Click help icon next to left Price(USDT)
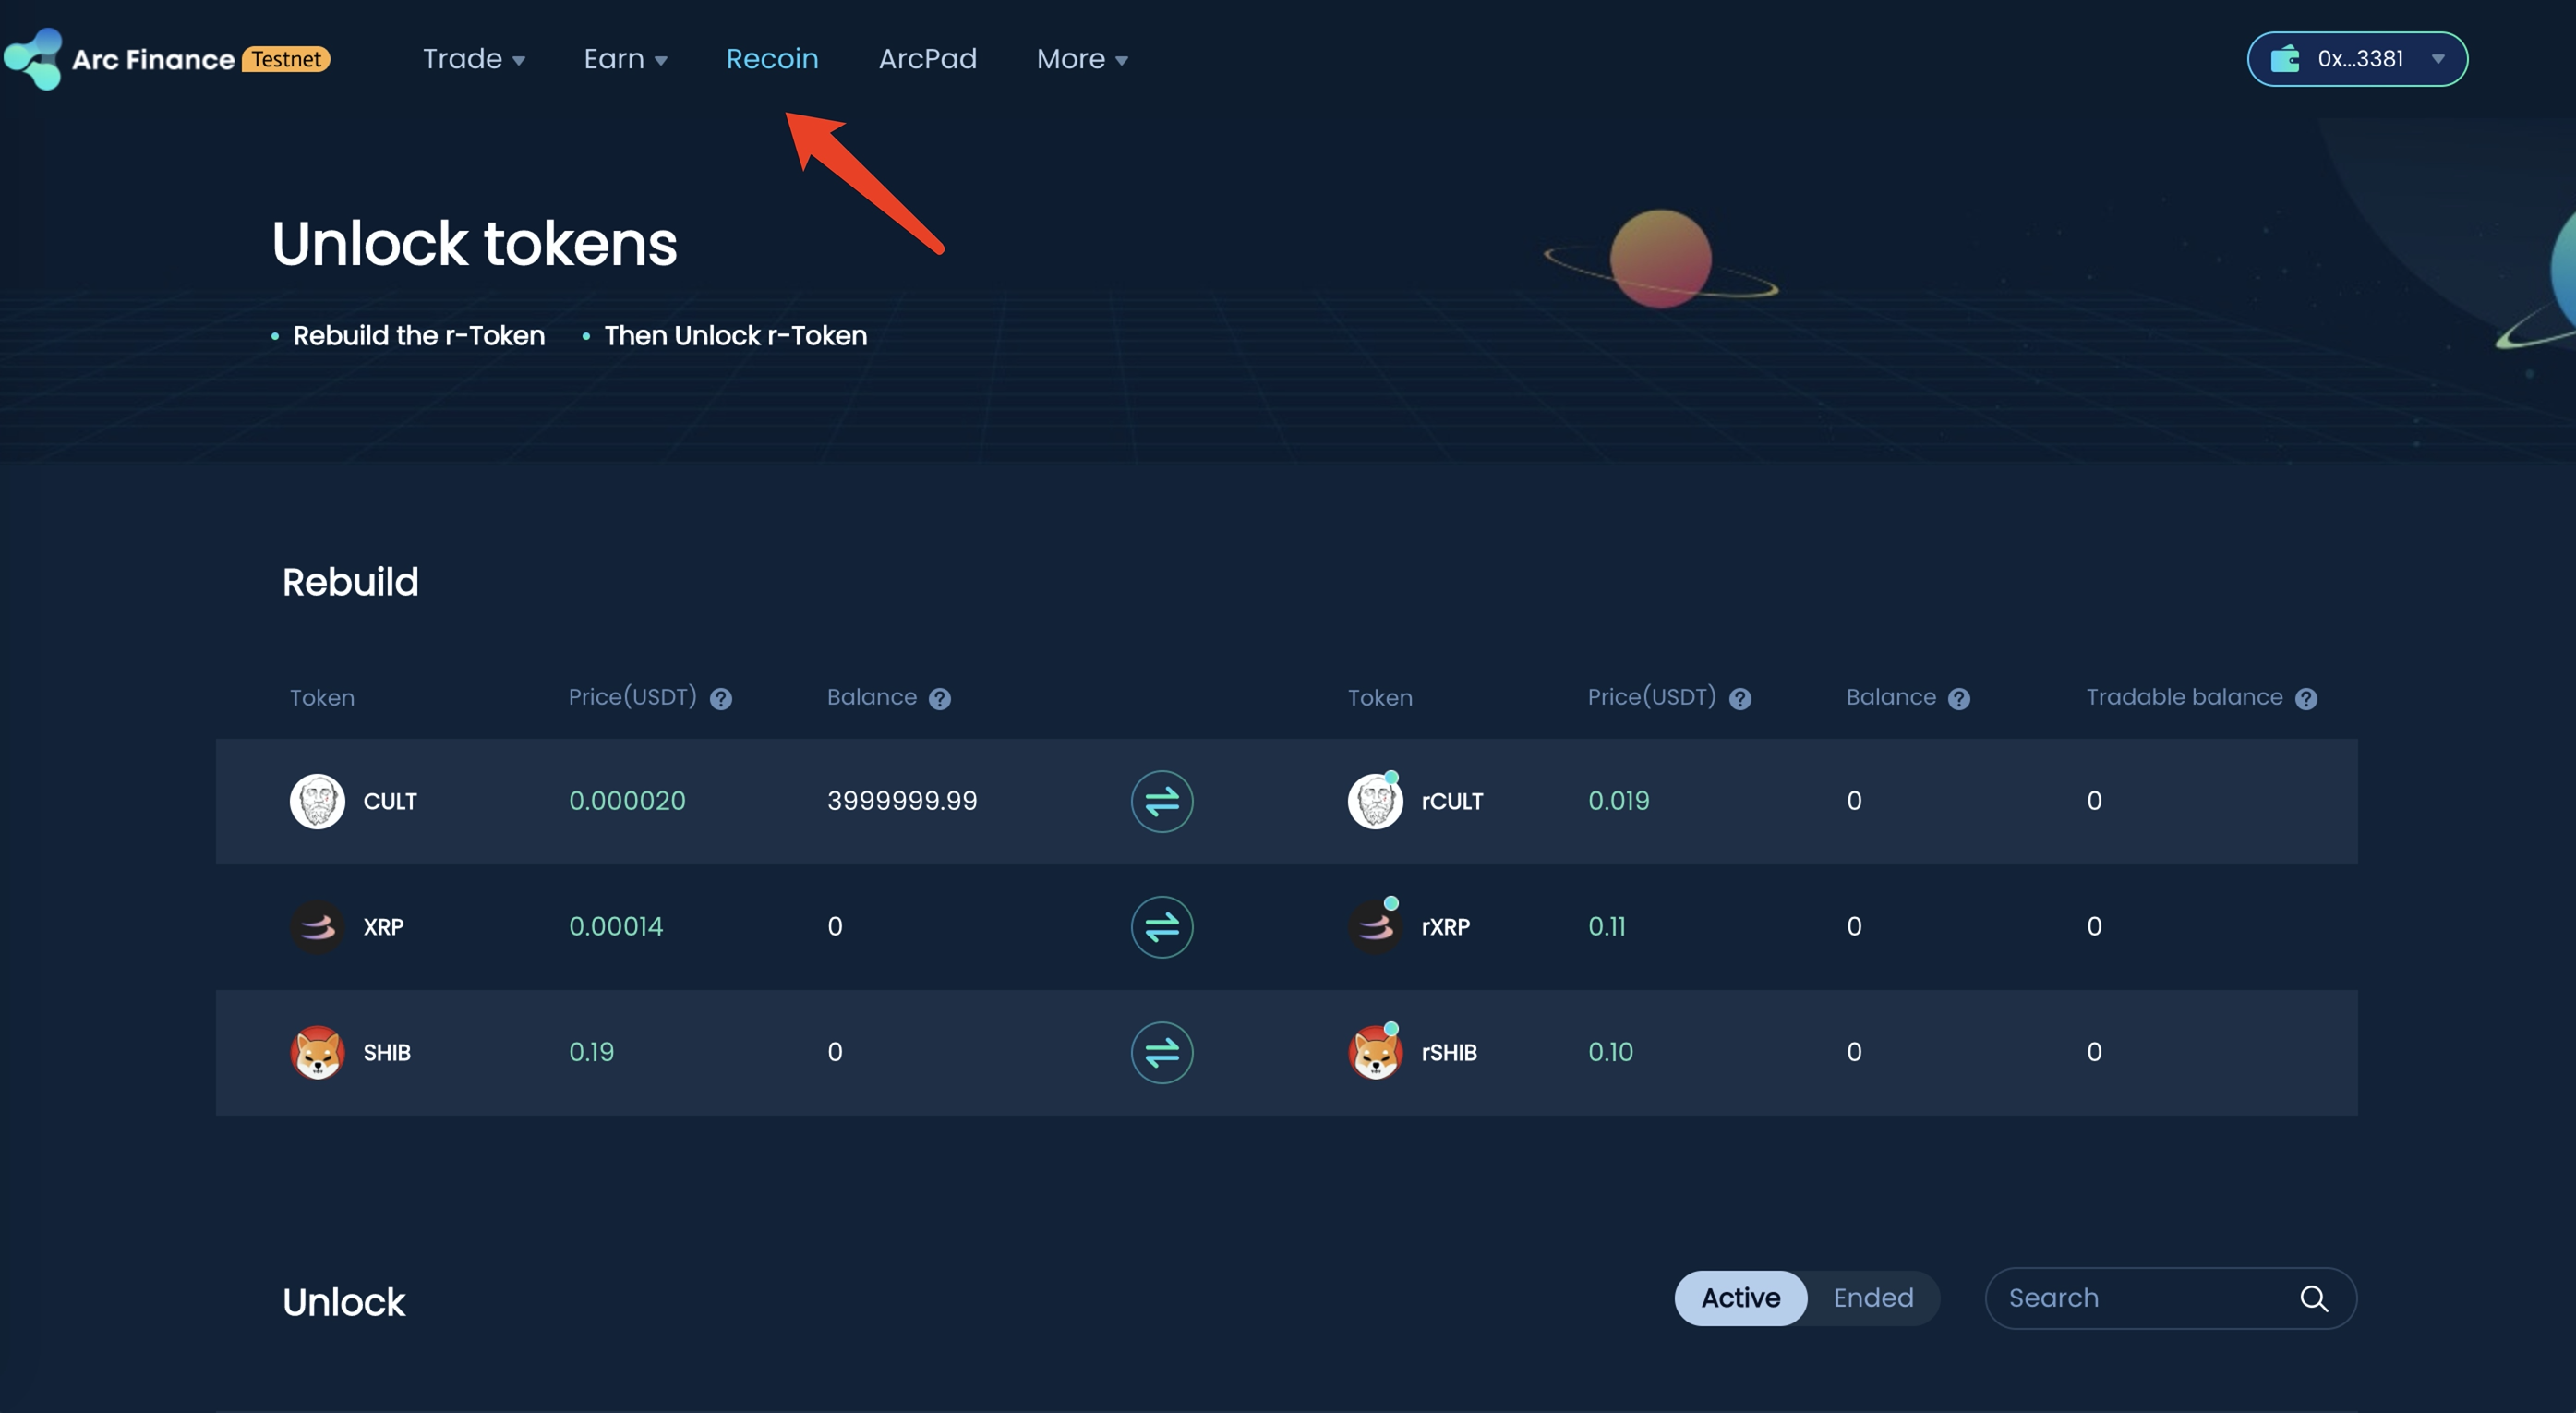This screenshot has height=1413, width=2576. [x=721, y=699]
